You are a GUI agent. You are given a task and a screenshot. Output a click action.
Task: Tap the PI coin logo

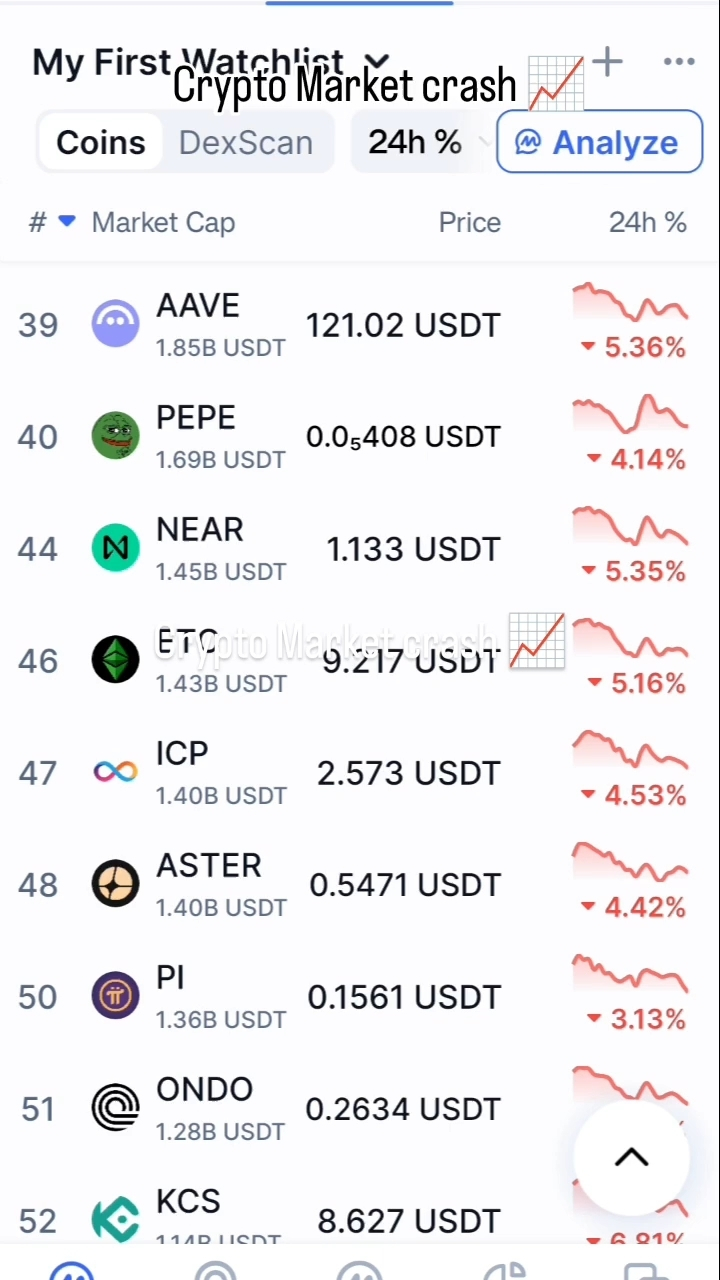click(115, 997)
